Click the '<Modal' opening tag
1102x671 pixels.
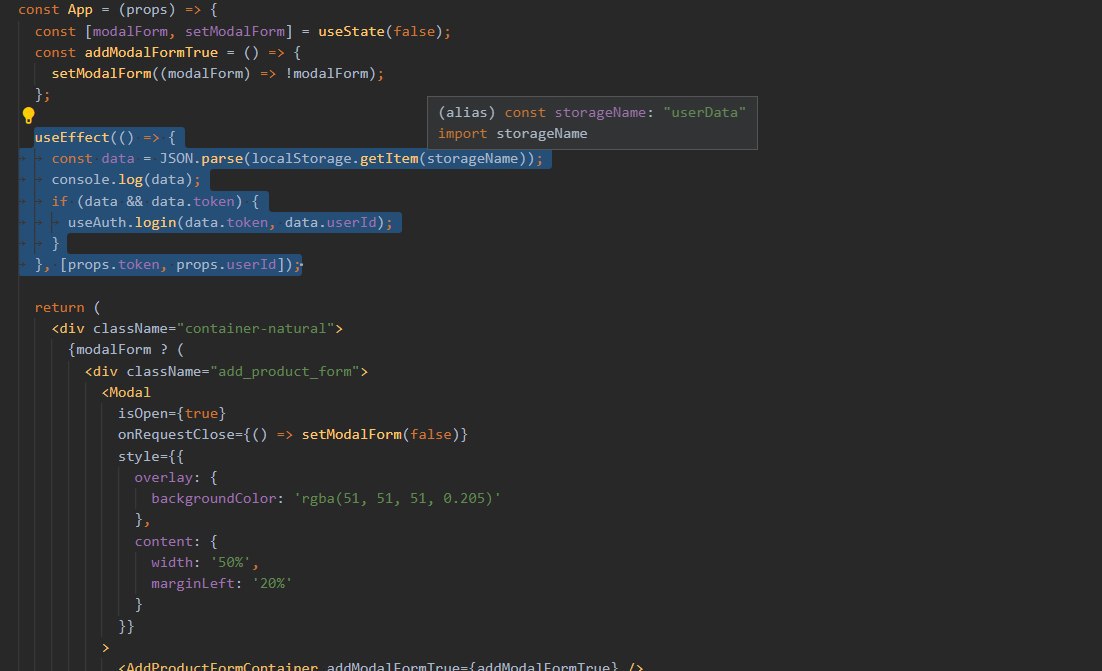pyautogui.click(x=126, y=392)
